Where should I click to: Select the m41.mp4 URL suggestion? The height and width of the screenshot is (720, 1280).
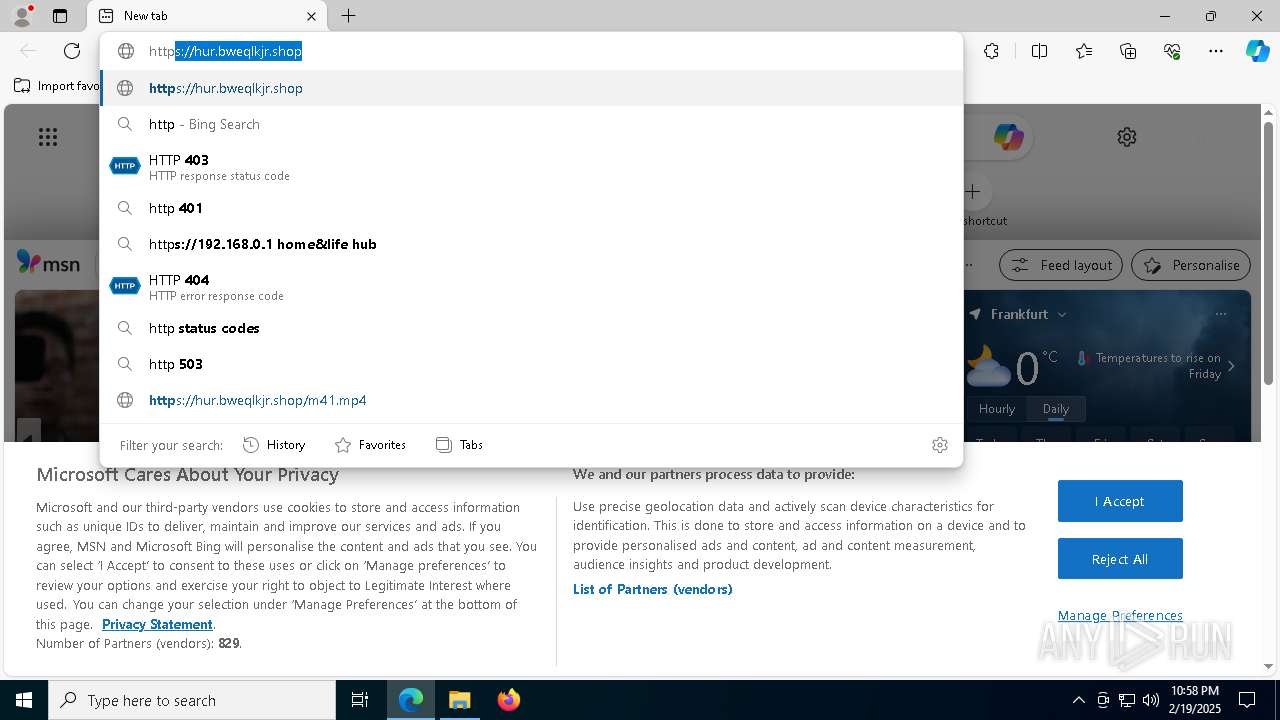(531, 400)
